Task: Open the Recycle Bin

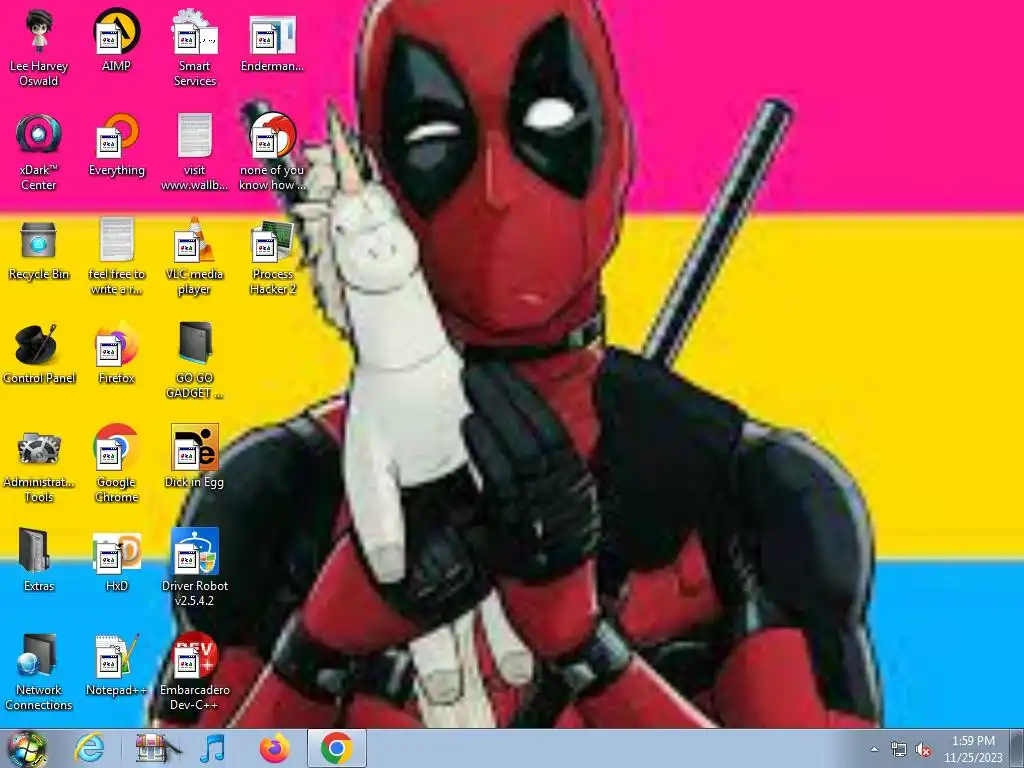Action: click(39, 249)
